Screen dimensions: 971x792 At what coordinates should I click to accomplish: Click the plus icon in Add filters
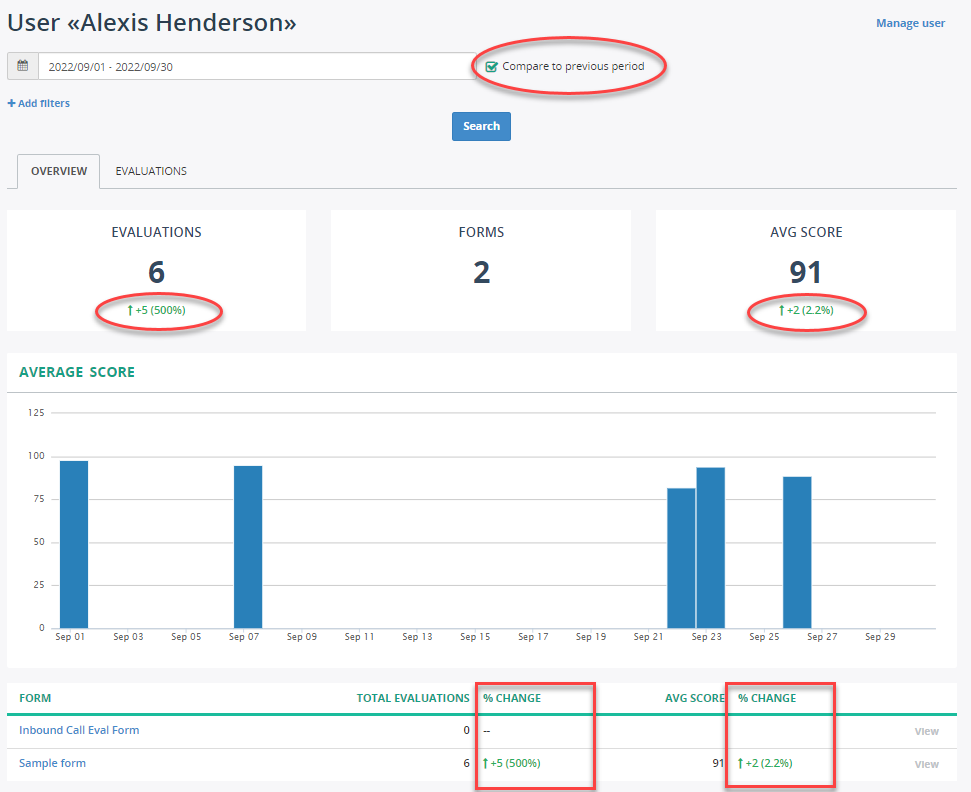click(12, 103)
